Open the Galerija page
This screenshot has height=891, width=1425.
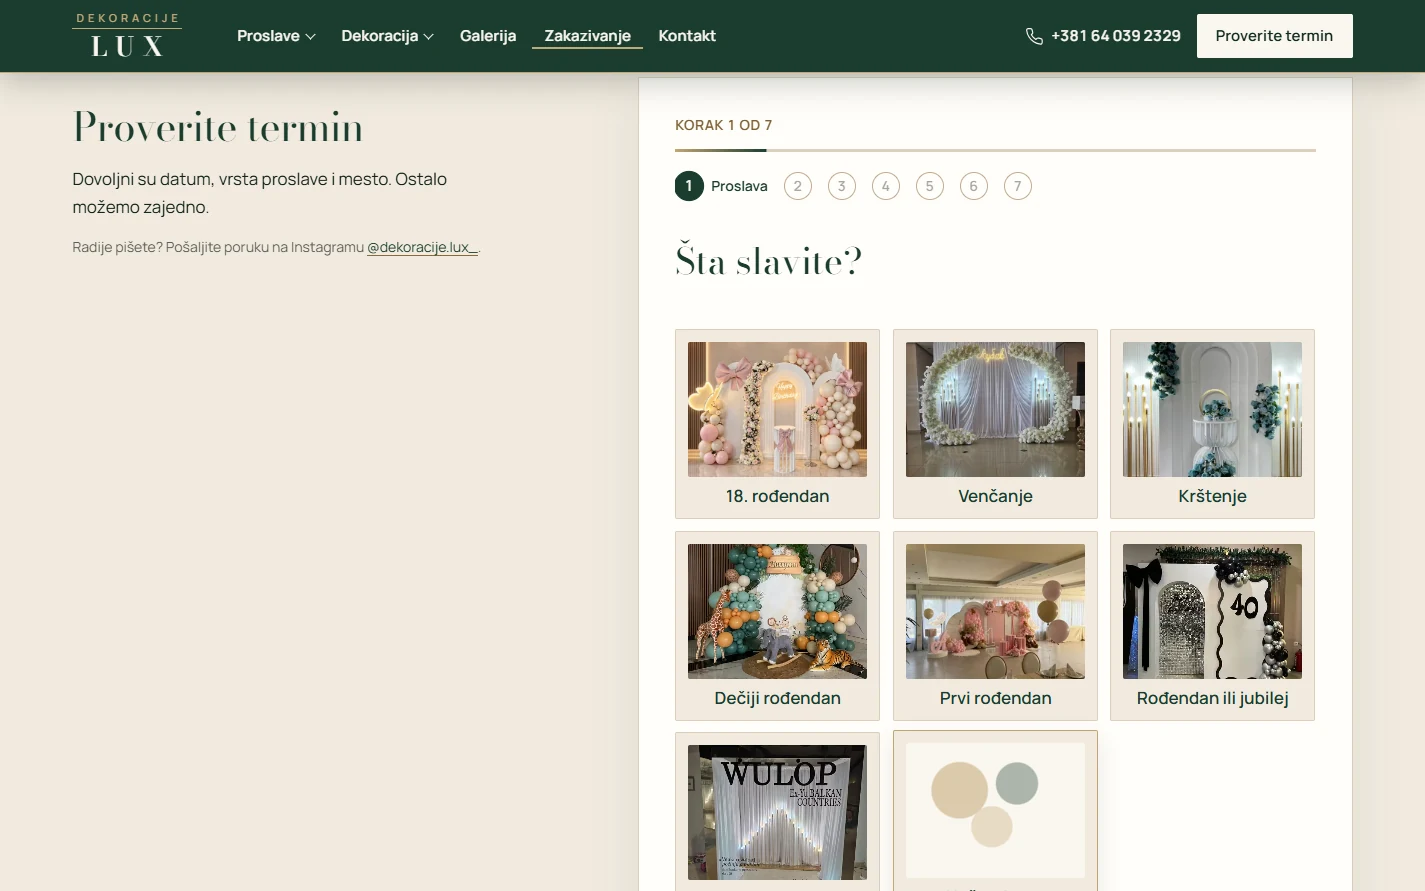488,36
